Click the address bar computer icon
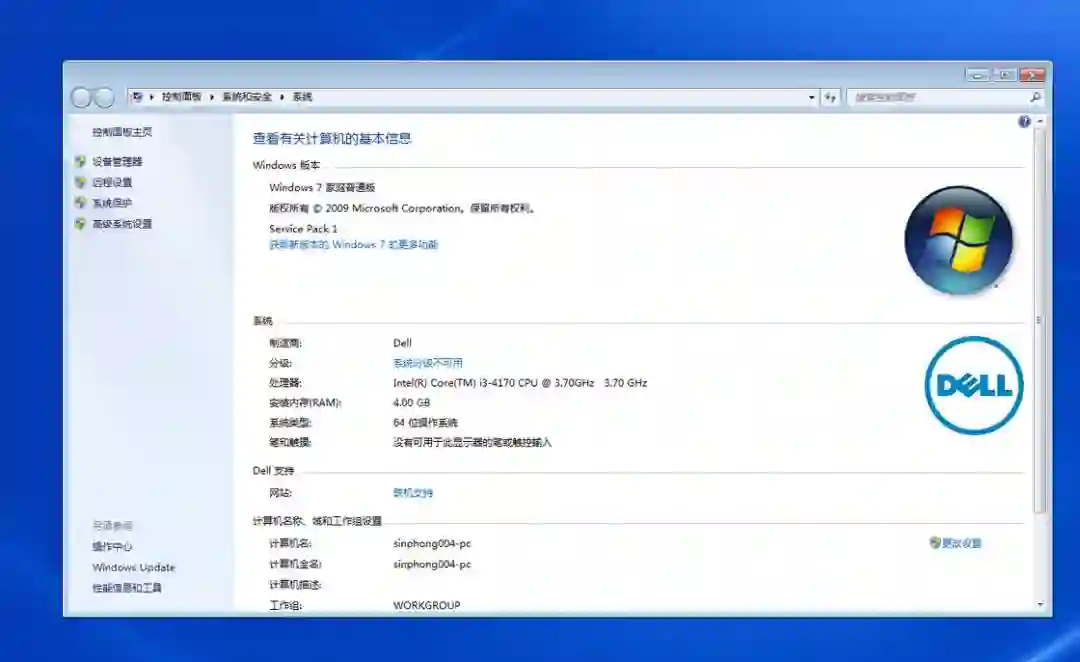Image resolution: width=1080 pixels, height=662 pixels. [137, 97]
